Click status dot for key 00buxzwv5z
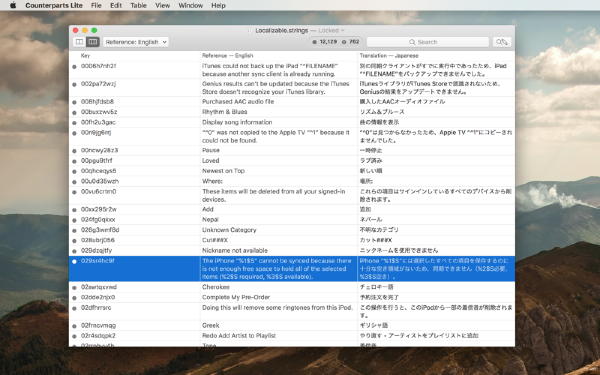The width and height of the screenshot is (600, 375). [x=74, y=112]
